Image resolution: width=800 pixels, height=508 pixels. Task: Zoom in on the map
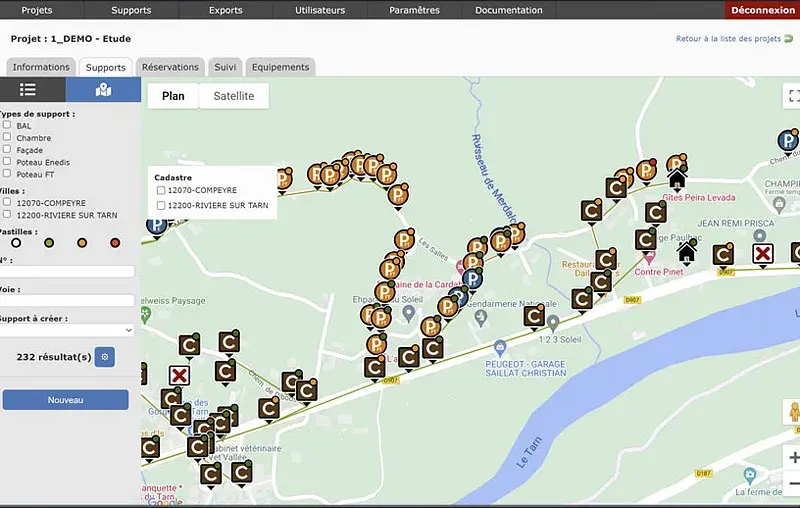[793, 458]
